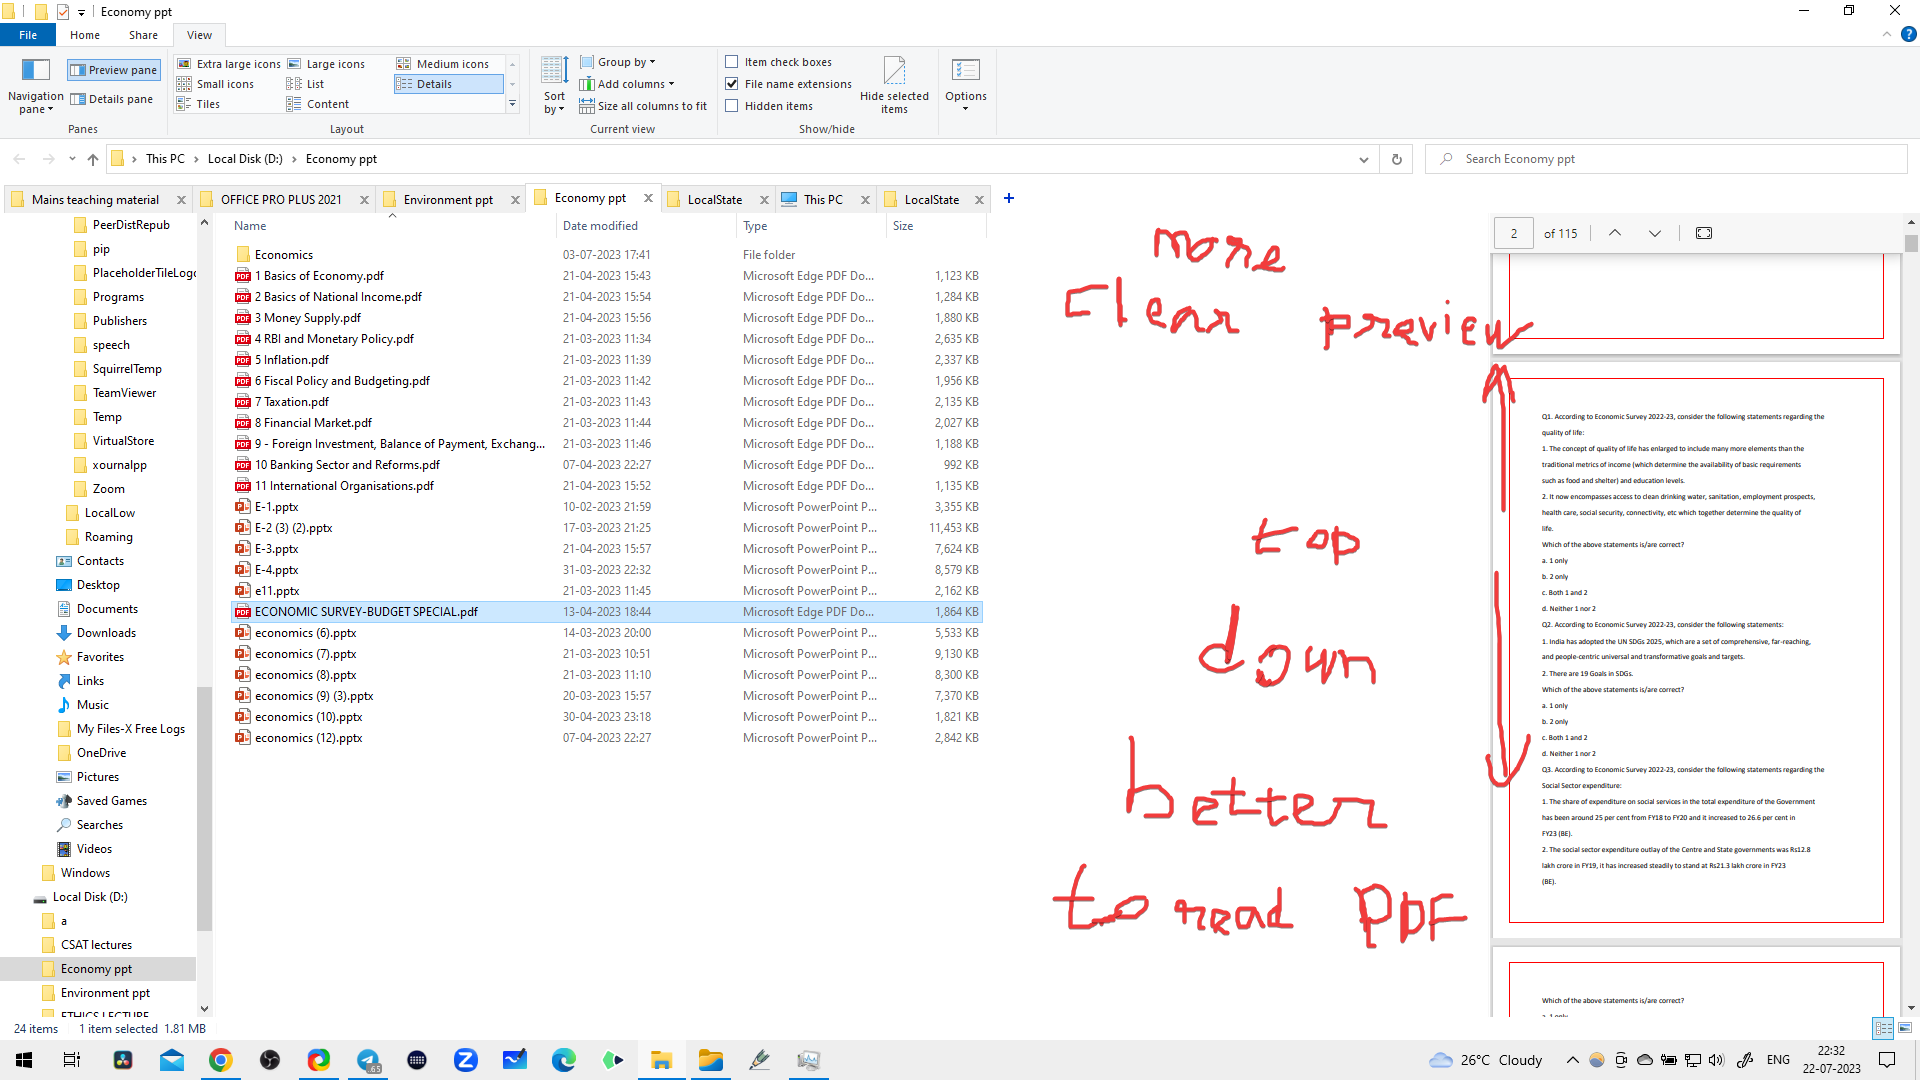The width and height of the screenshot is (1920, 1080).
Task: Switch to the Environment ppt tab
Action: coord(446,199)
